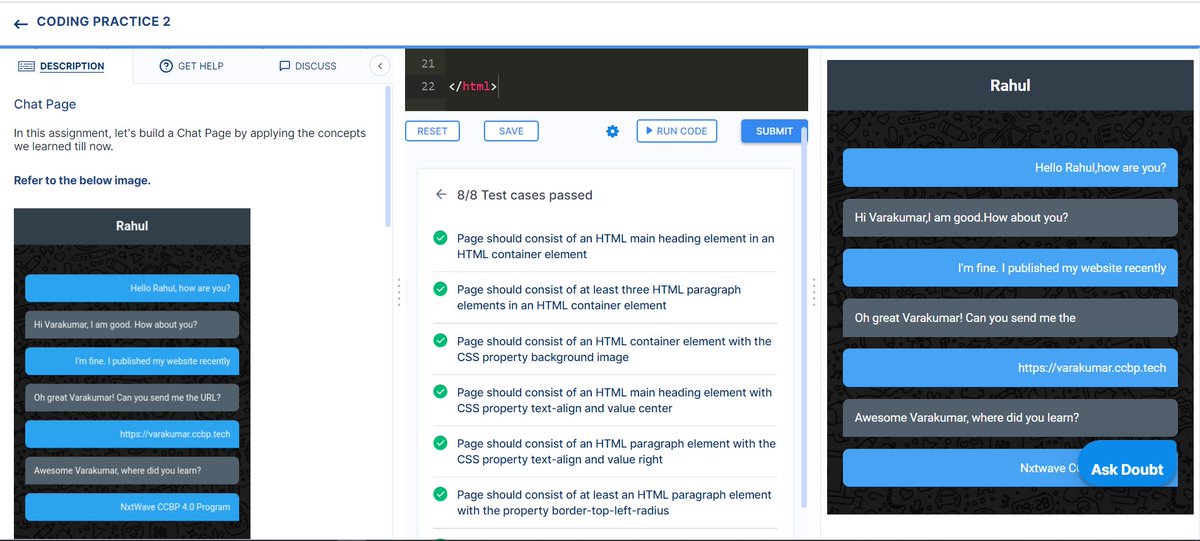Screen dimensions: 1200x541
Task: Click the 'Chat Page' heading text
Action: coord(45,104)
